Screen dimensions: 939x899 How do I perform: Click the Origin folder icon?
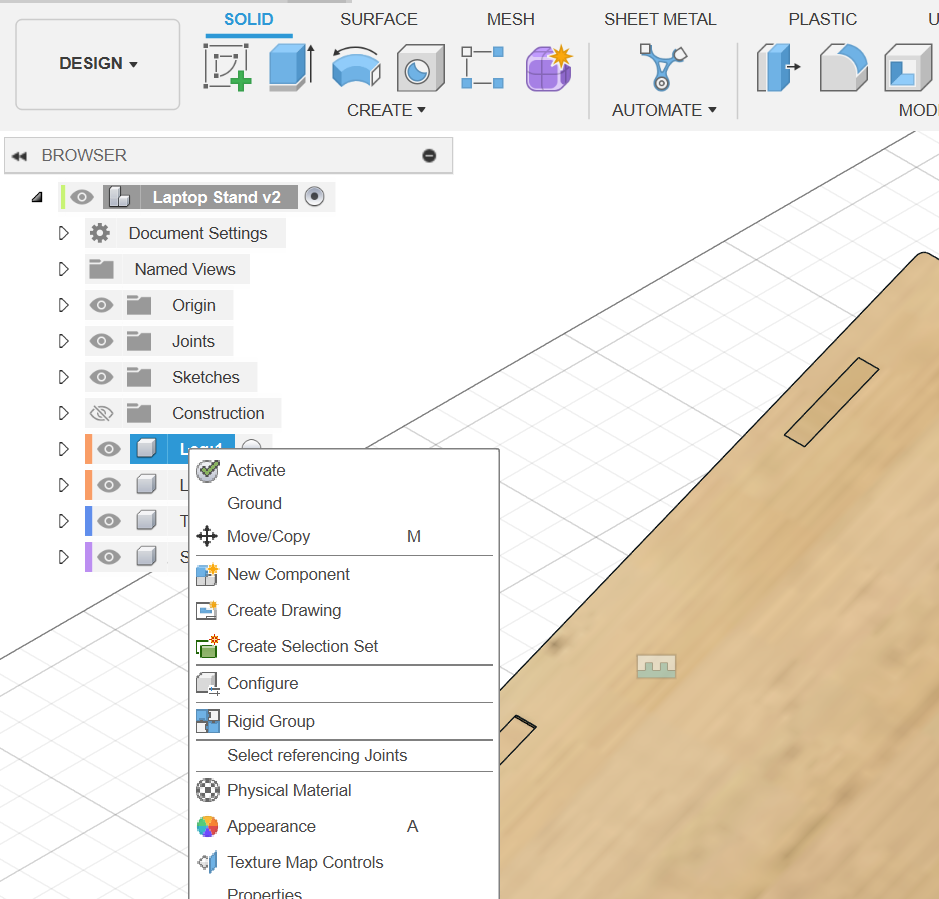tap(139, 305)
